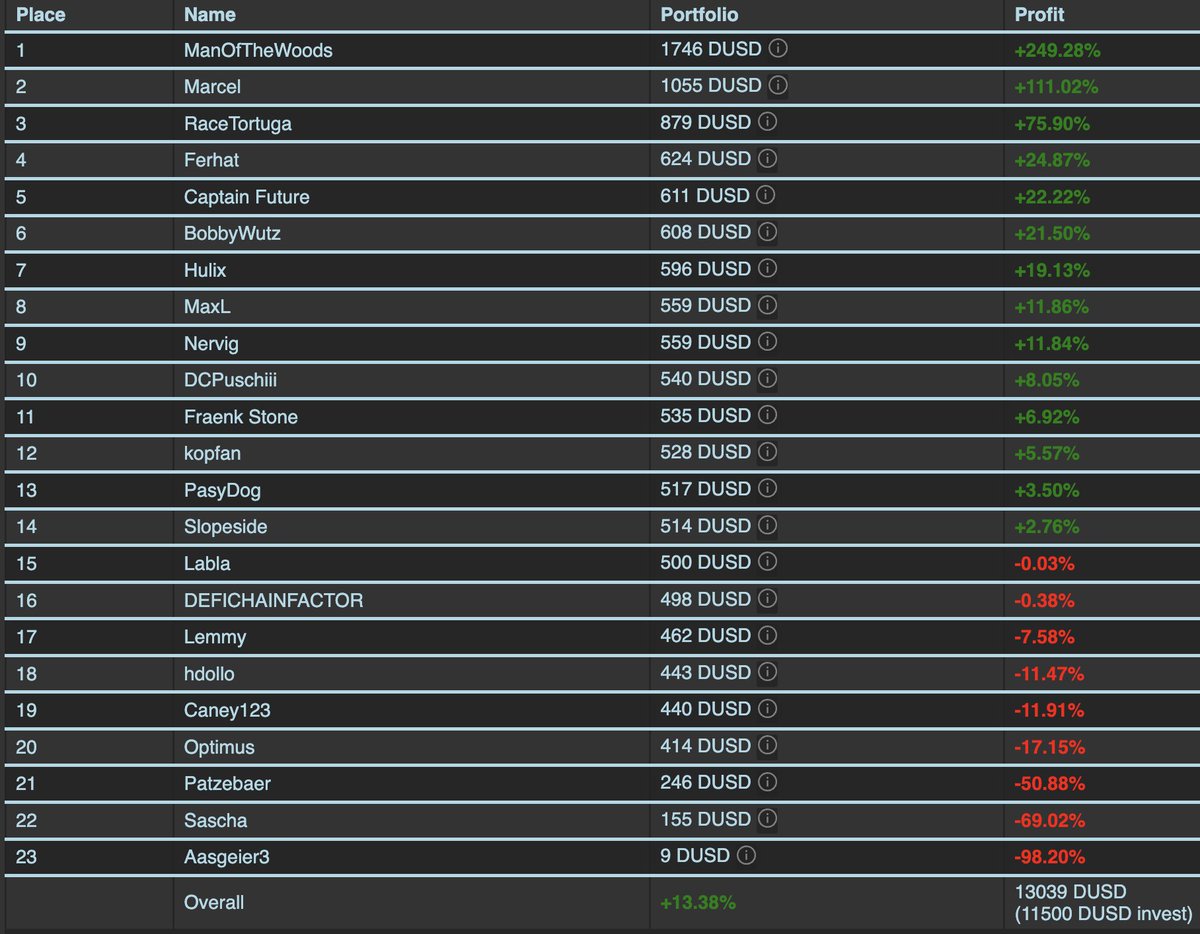Show info for Aasgeier3's 9 DUSD
Screen dimensions: 1200x934
[x=746, y=855]
